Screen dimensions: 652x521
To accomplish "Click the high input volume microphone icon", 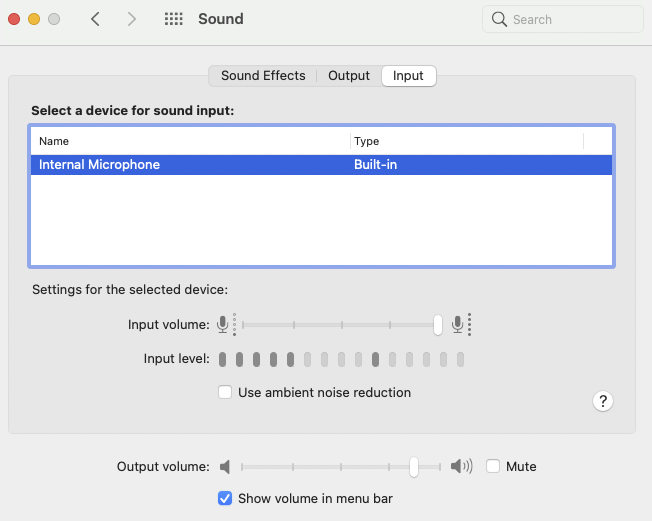I will pyautogui.click(x=458, y=324).
